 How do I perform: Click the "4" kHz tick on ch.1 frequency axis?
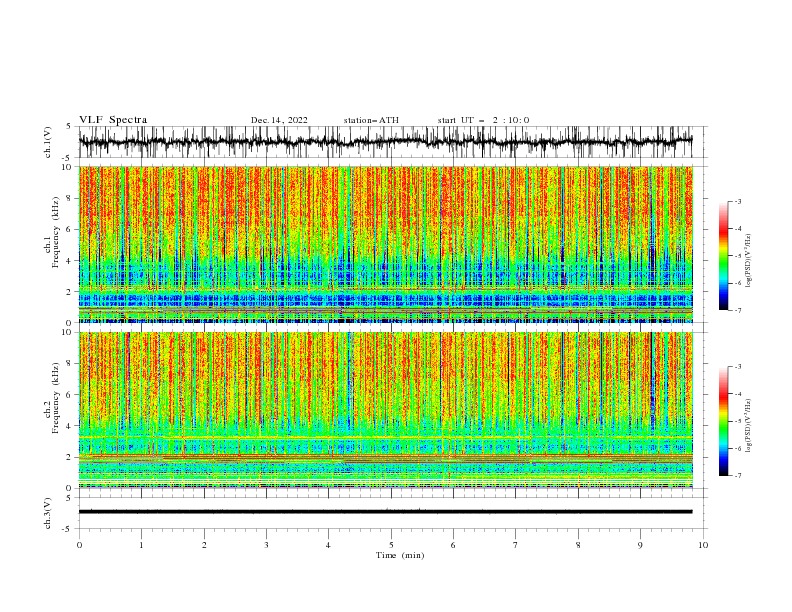(x=70, y=261)
